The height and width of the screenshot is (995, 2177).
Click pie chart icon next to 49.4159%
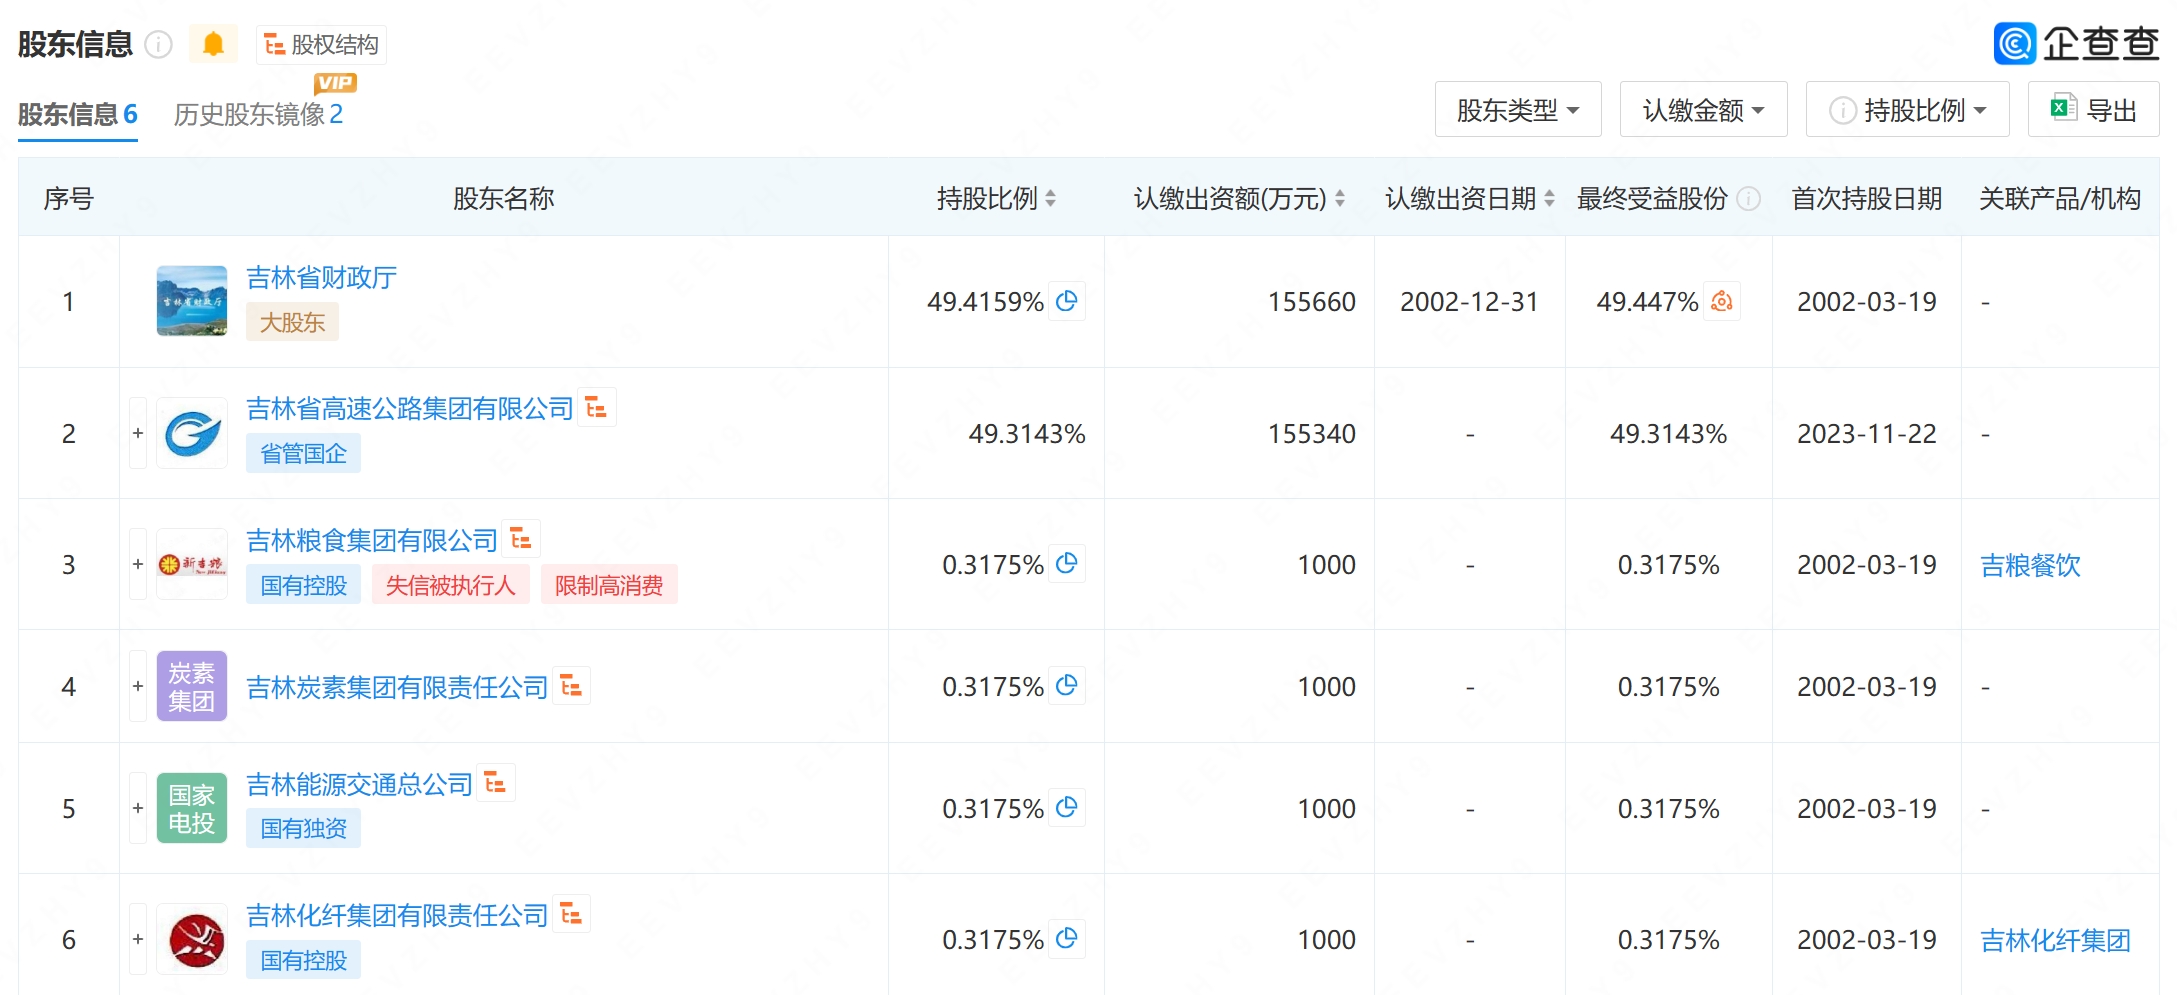1067,301
